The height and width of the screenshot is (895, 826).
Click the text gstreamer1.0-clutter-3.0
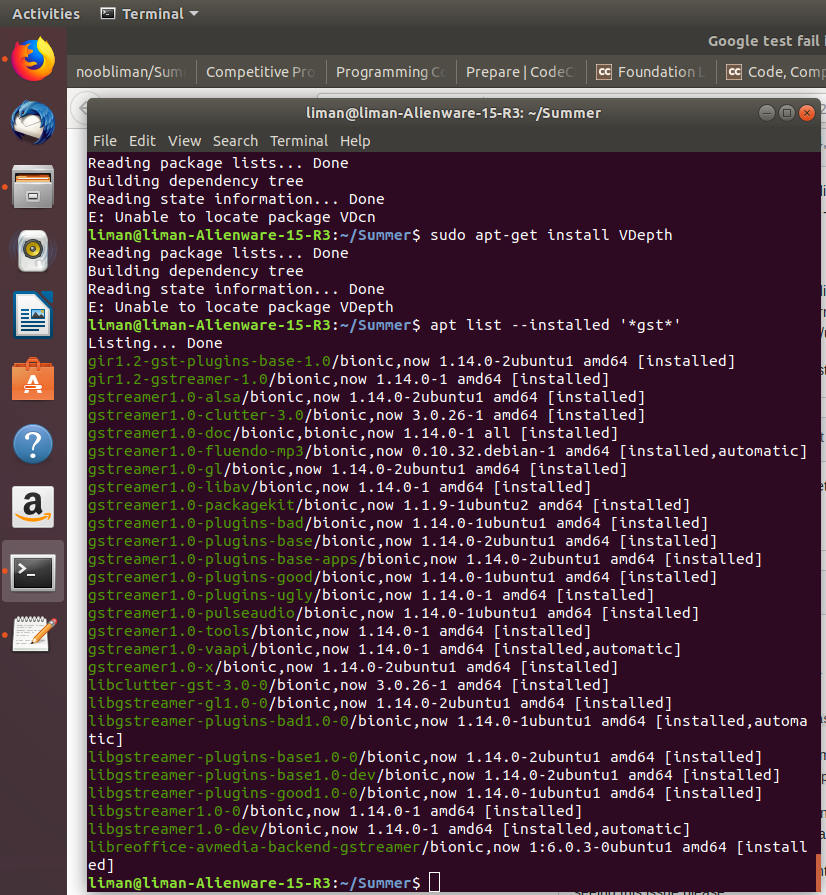pos(196,415)
